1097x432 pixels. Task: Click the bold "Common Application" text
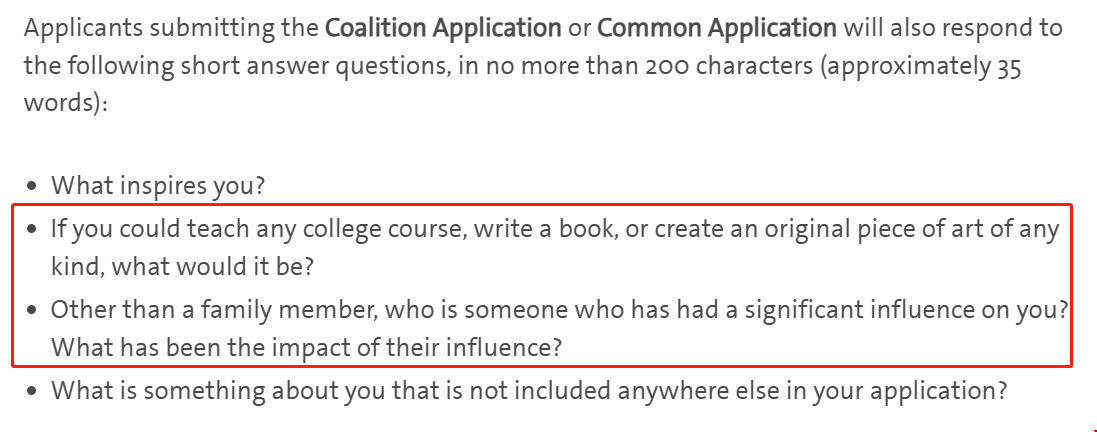pos(718,29)
